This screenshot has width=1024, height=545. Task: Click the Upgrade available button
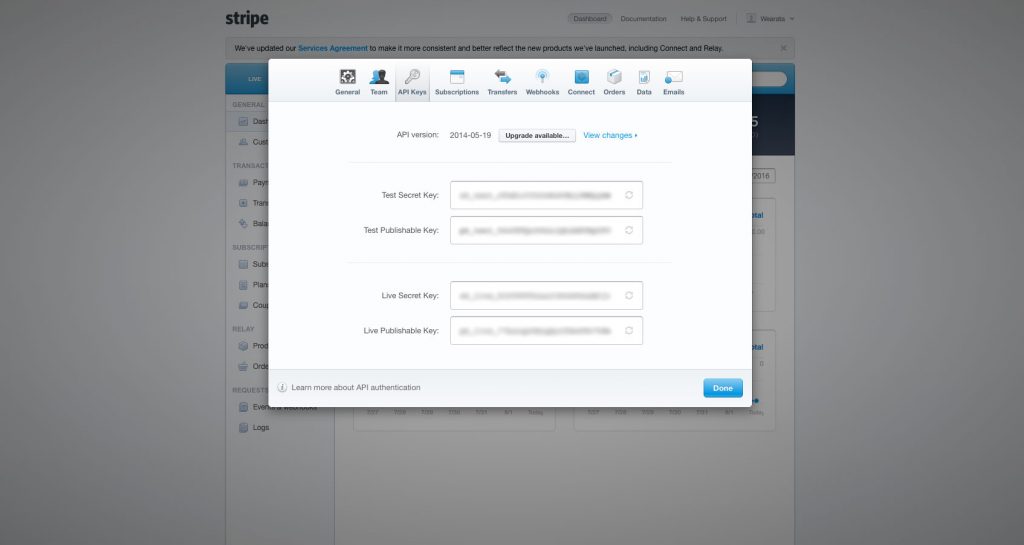(x=537, y=136)
